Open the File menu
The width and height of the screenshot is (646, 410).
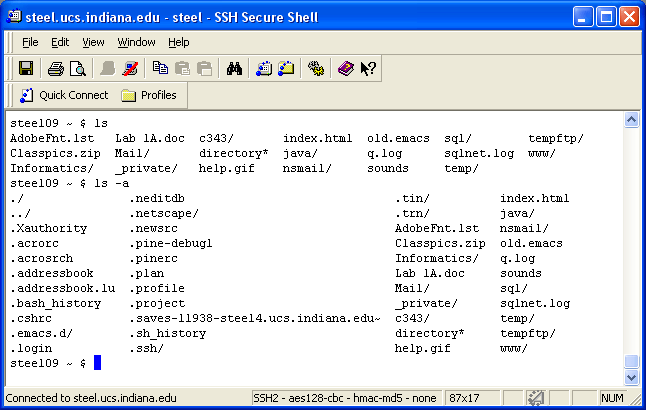pos(30,42)
